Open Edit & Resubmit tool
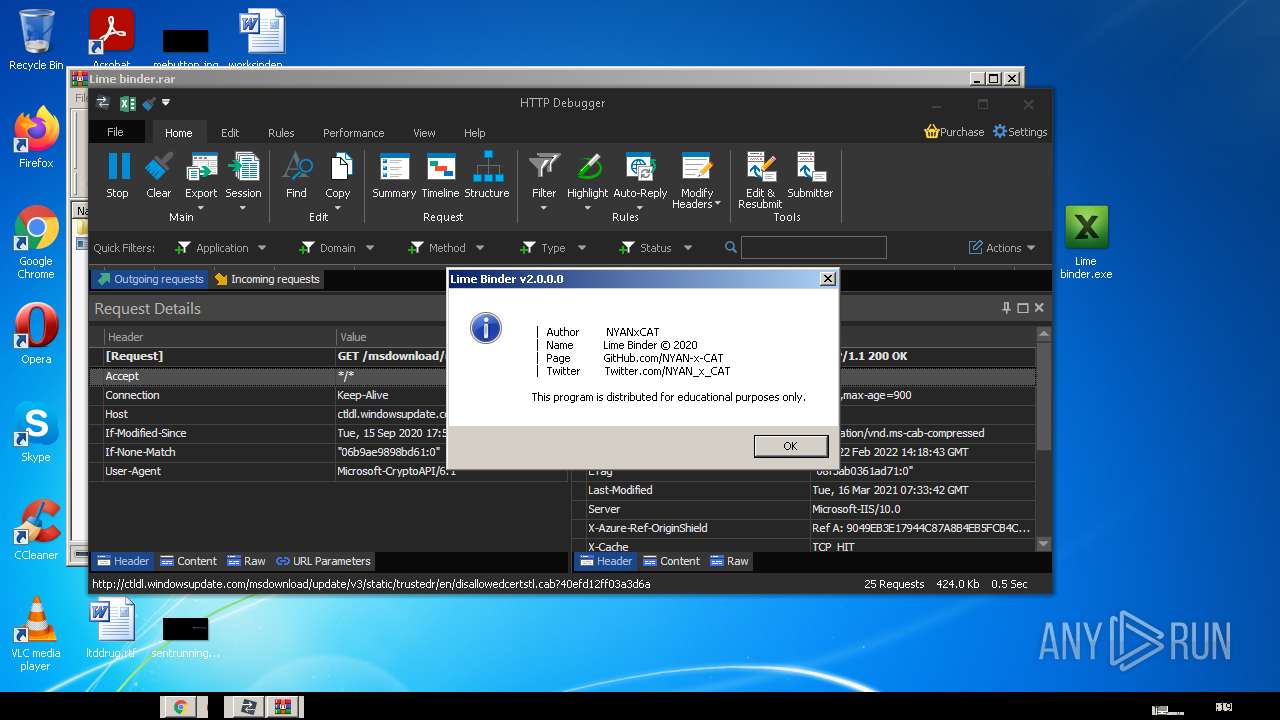The image size is (1280, 720). click(760, 180)
